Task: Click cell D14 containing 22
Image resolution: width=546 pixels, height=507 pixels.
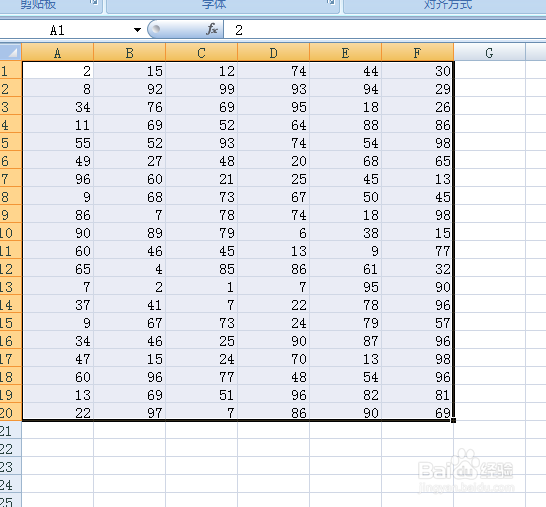Action: click(274, 305)
